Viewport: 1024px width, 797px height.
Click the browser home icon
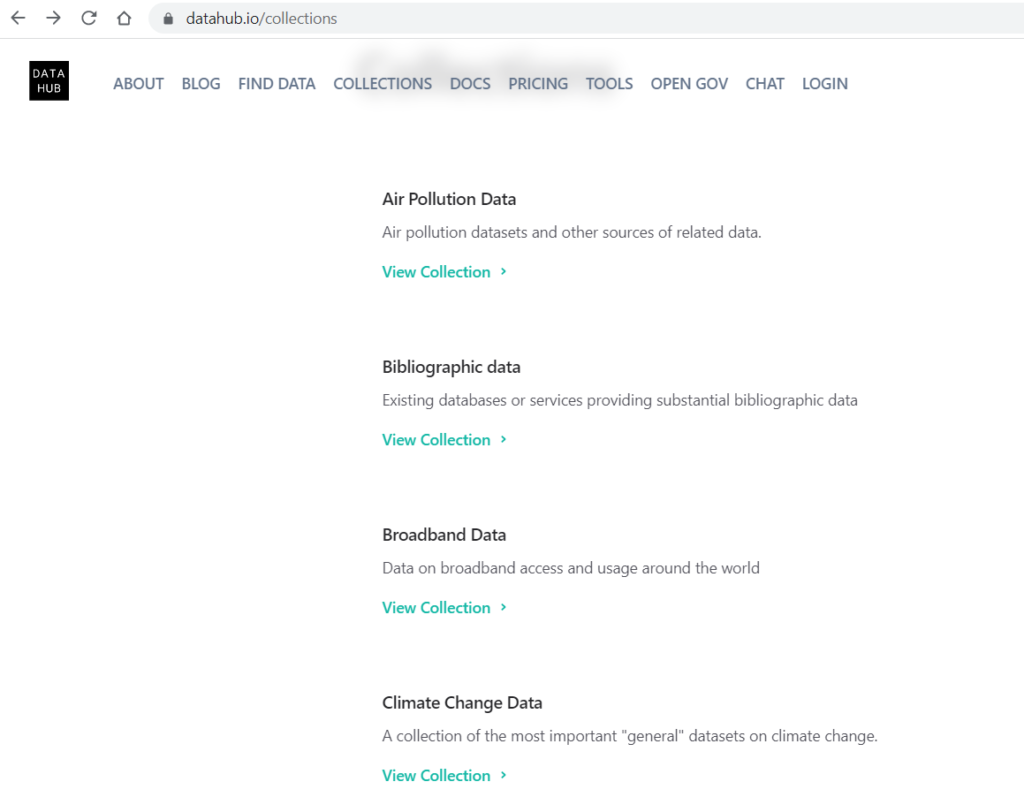(x=123, y=17)
